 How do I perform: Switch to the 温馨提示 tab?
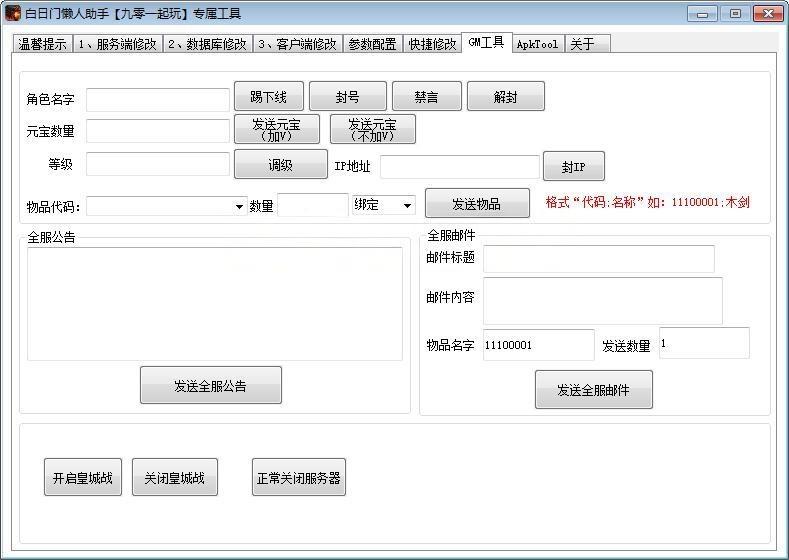[x=42, y=45]
